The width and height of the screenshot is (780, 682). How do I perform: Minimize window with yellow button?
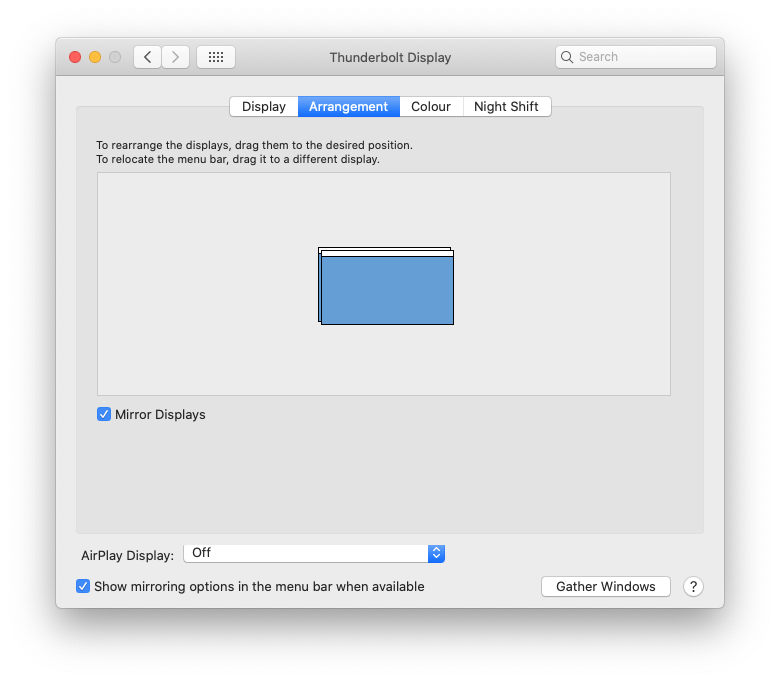95,57
